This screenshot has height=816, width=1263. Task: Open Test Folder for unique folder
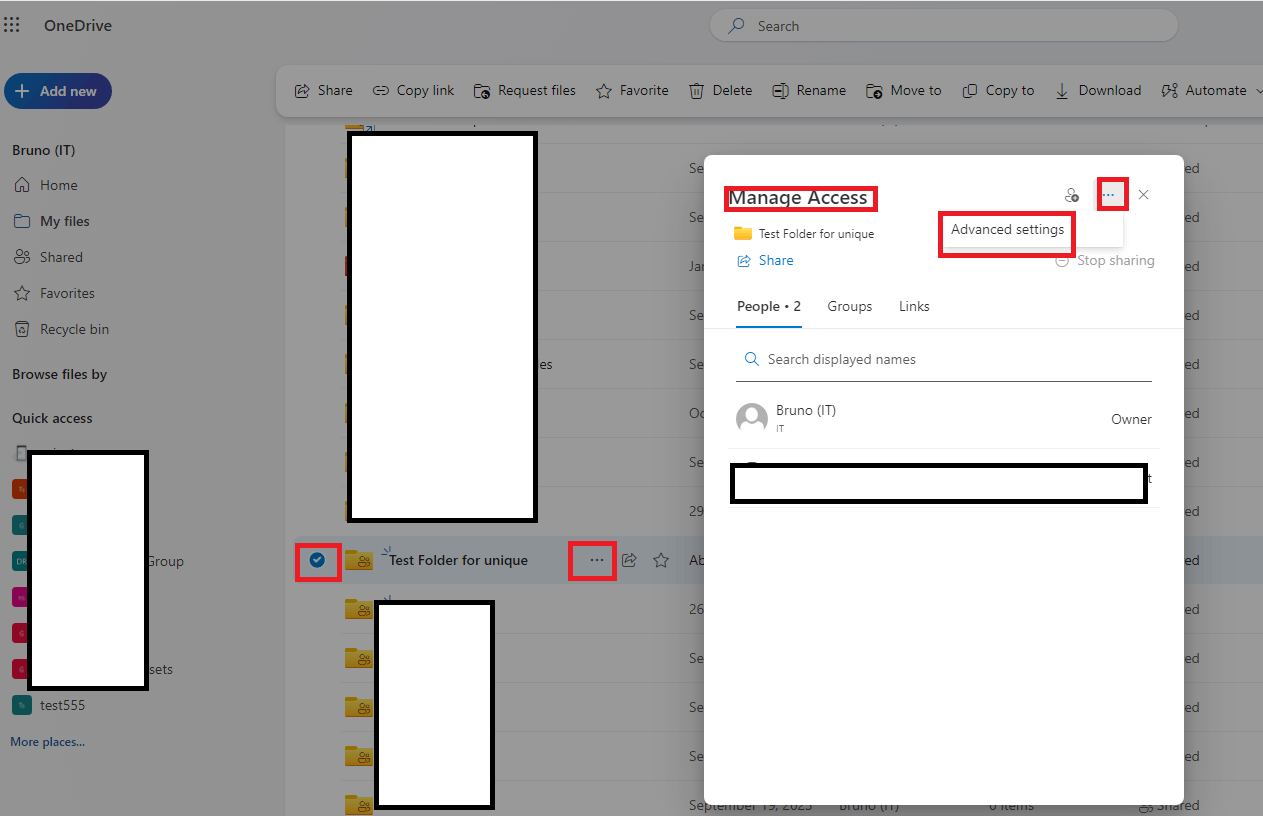click(x=458, y=560)
